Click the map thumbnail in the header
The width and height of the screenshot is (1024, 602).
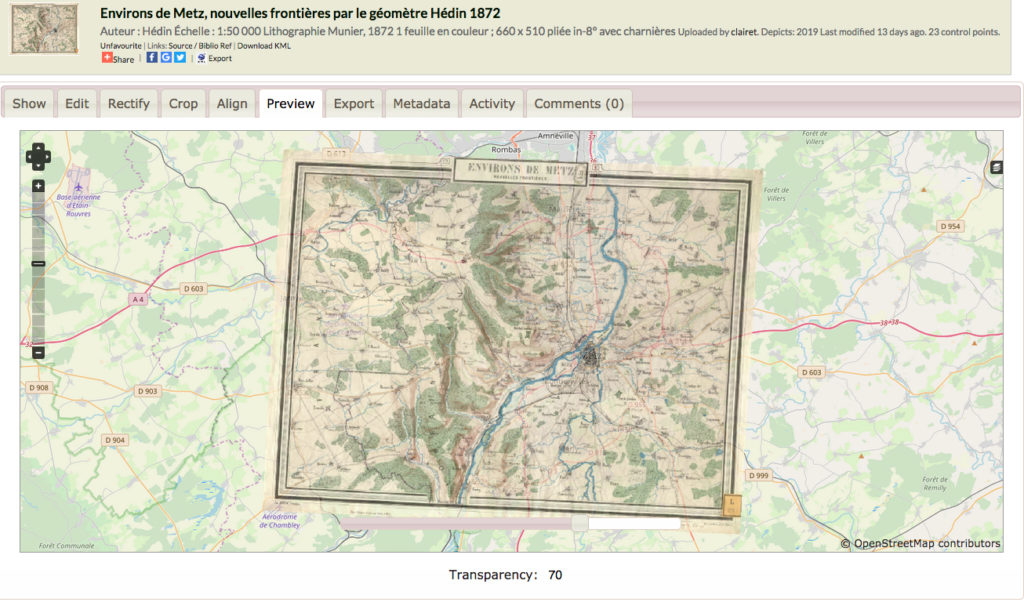click(x=44, y=29)
